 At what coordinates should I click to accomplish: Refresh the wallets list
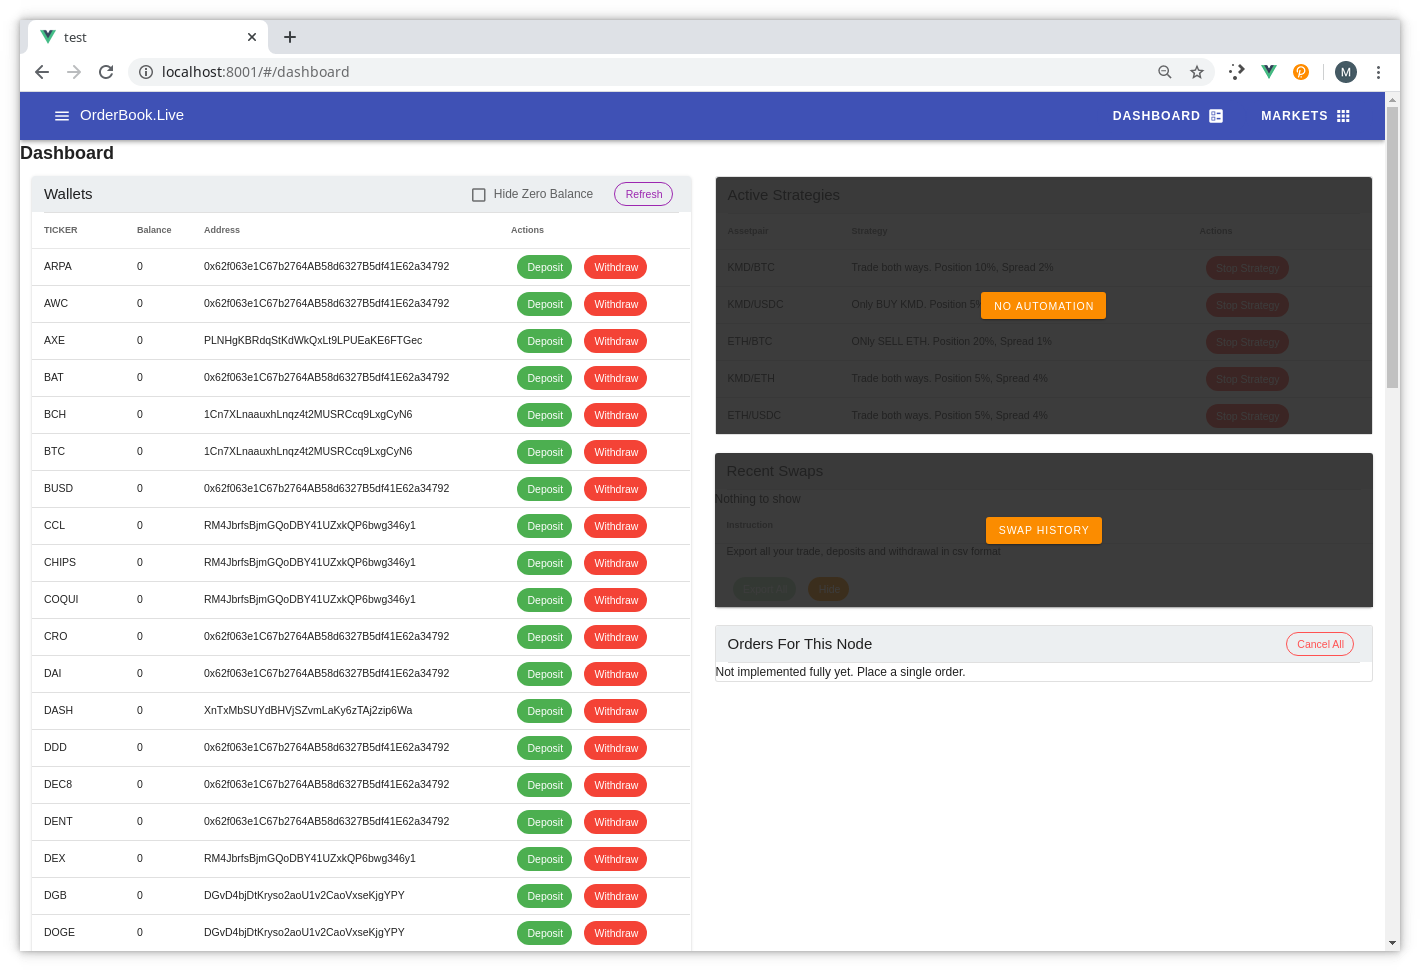[643, 194]
